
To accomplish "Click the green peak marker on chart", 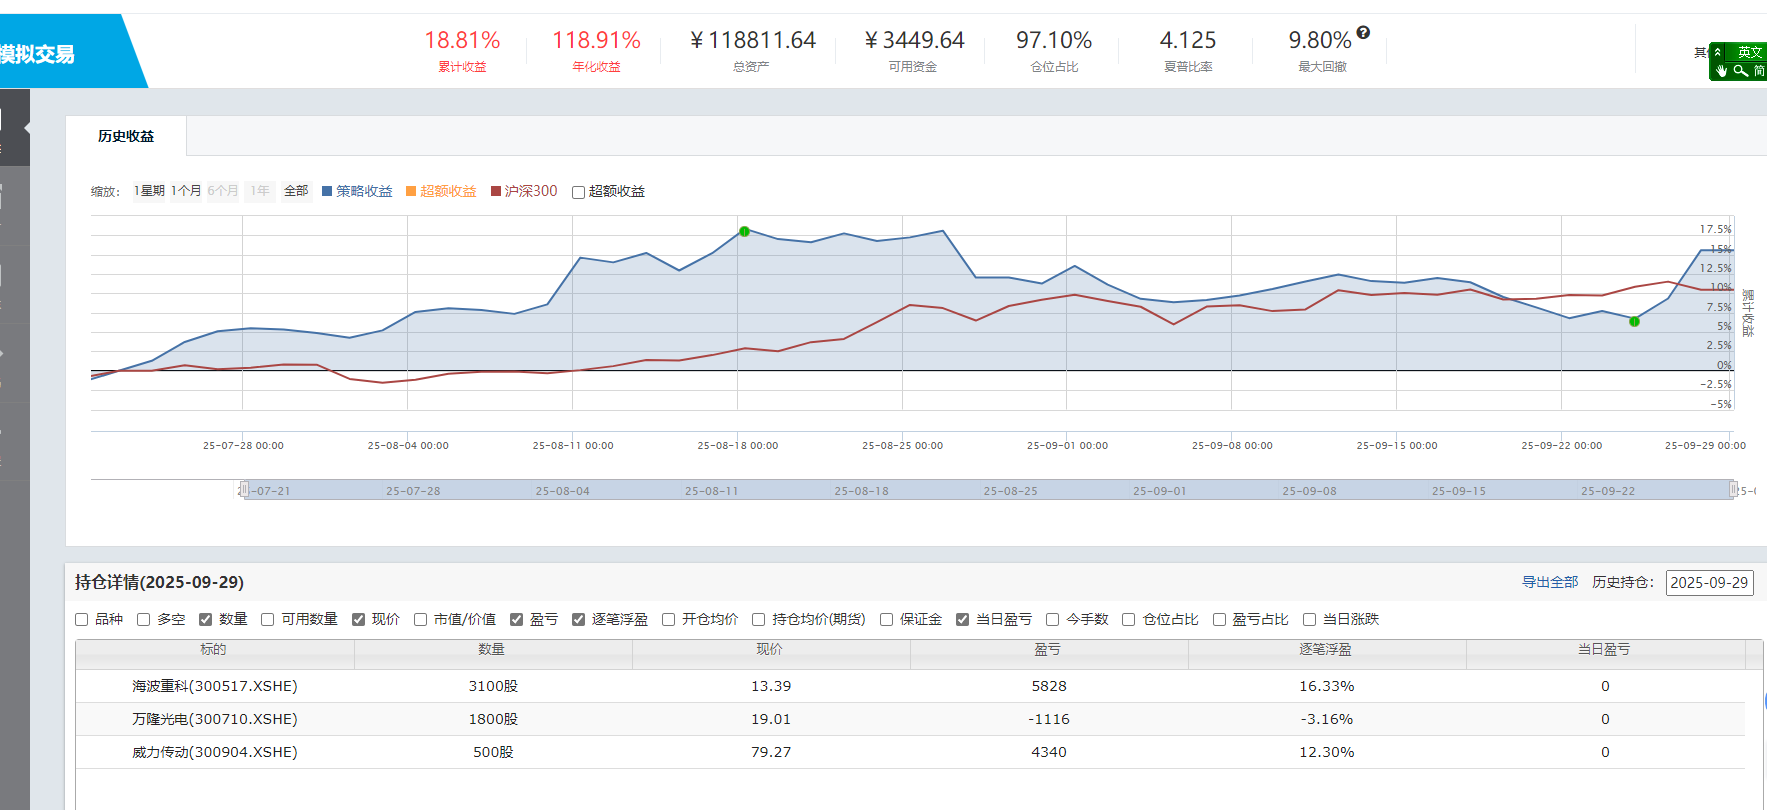I will coord(744,231).
